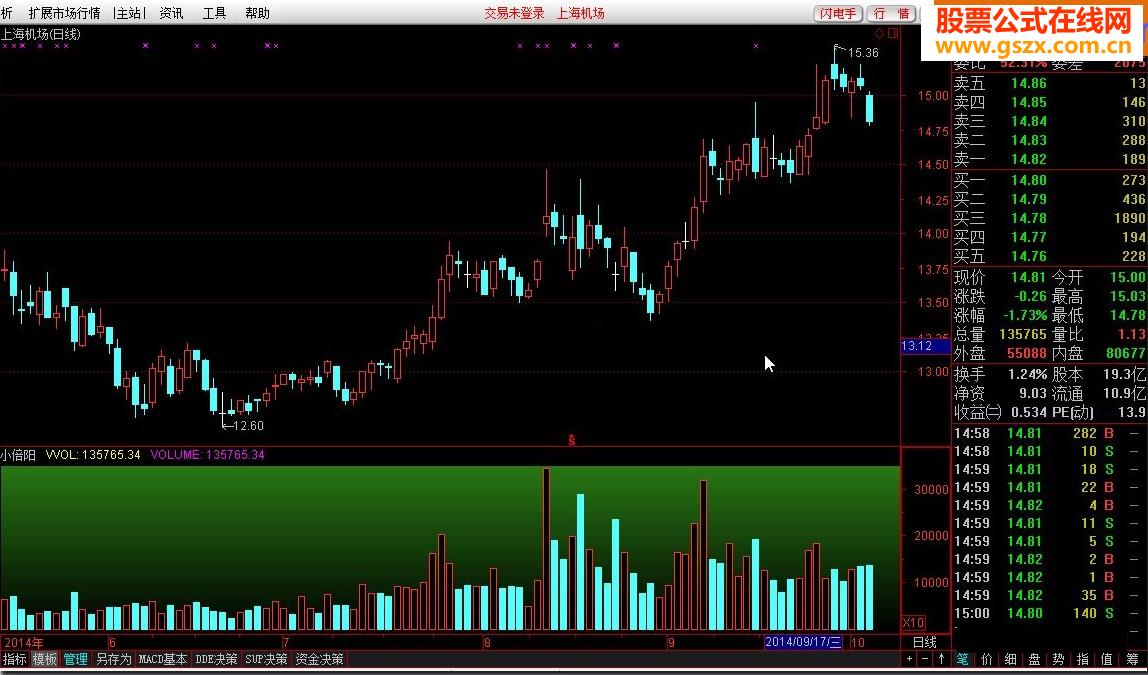Click the 2014年 label on time axis
The width and height of the screenshot is (1148, 675).
22,642
